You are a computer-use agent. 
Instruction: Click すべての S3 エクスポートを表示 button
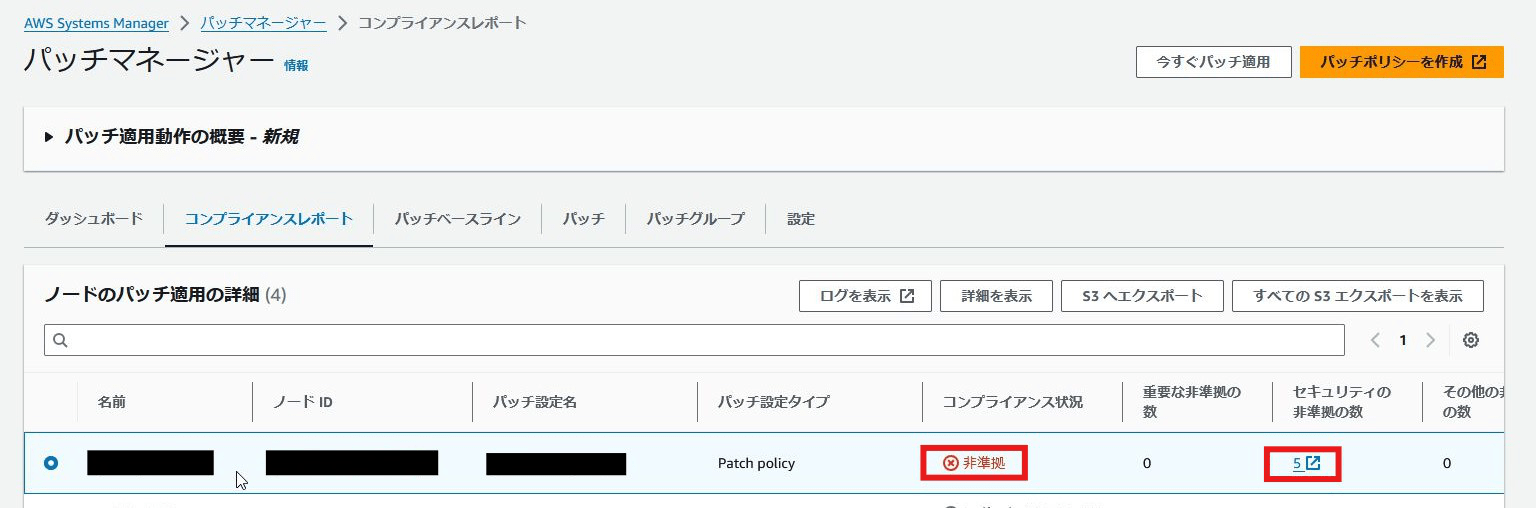1357,296
